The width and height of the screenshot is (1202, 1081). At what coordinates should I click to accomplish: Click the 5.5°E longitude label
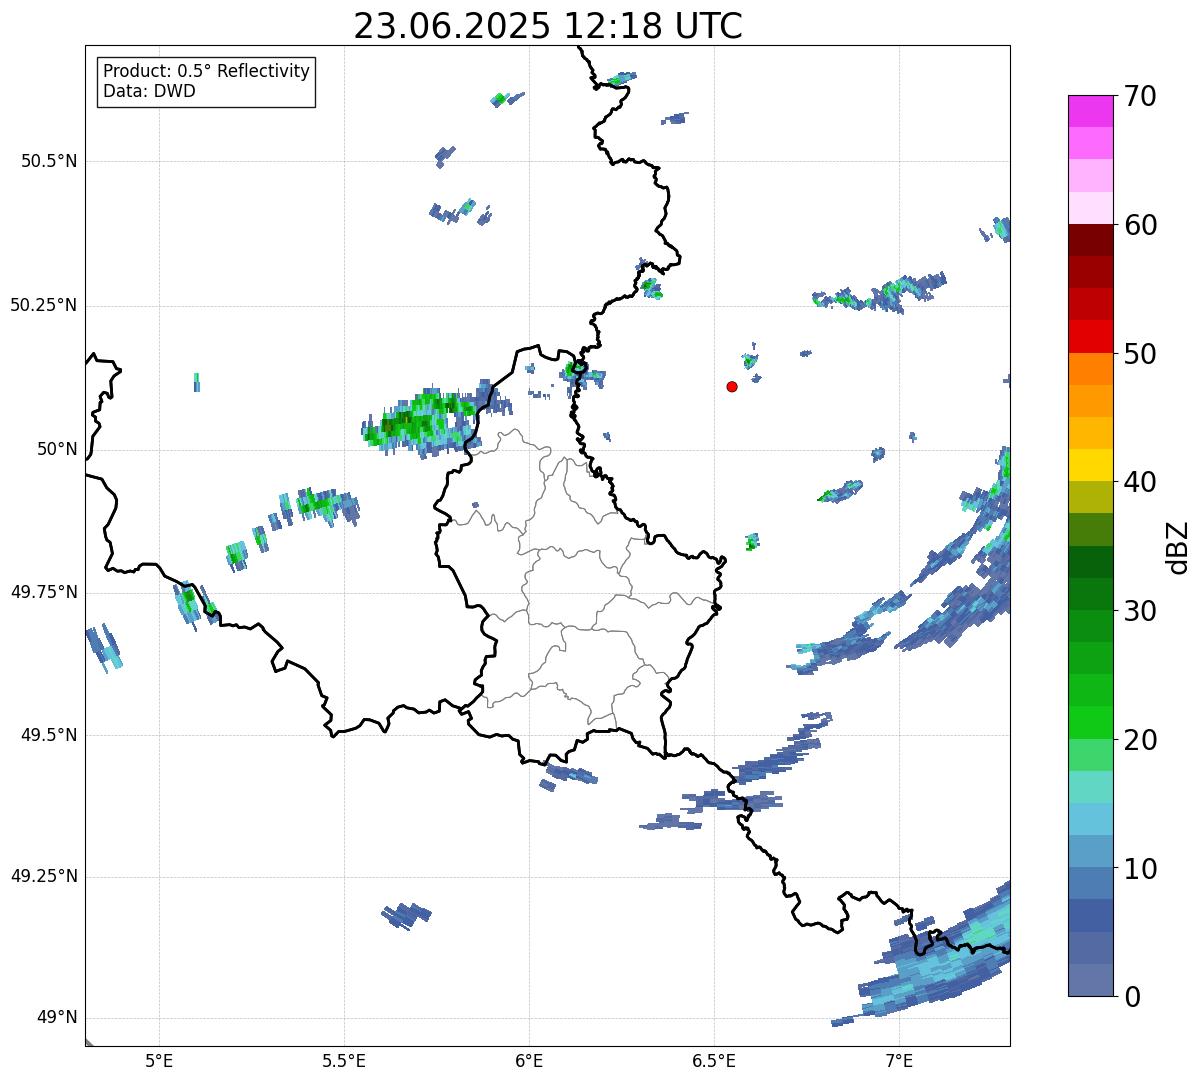coord(344,1060)
